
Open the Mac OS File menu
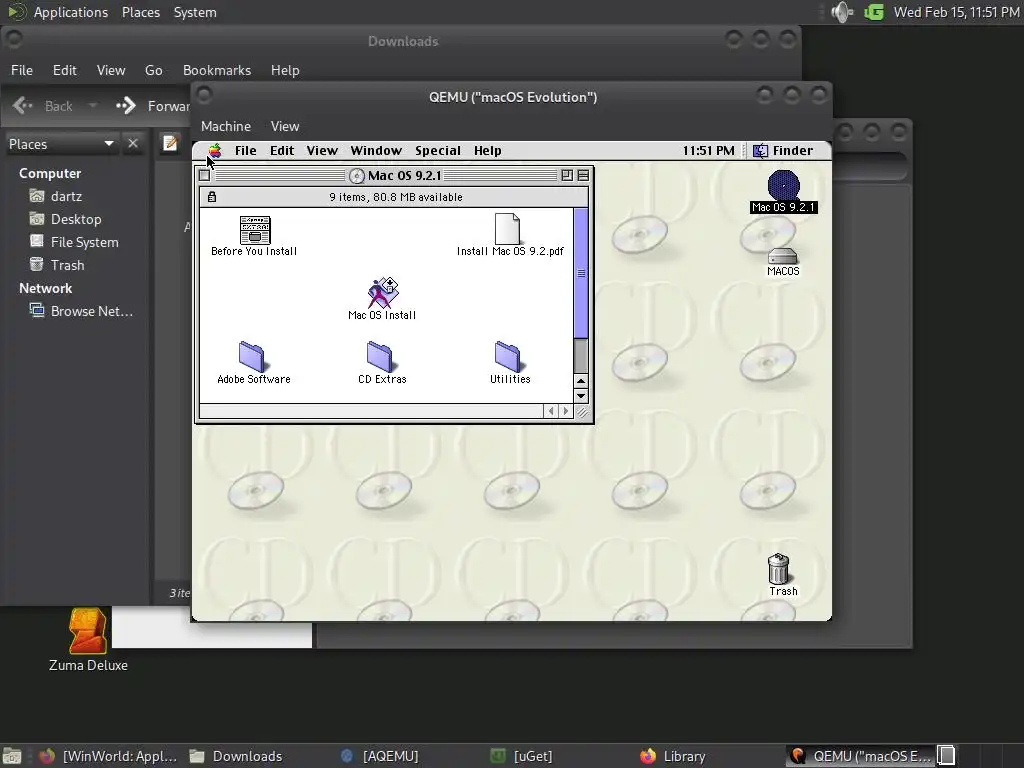pyautogui.click(x=246, y=151)
